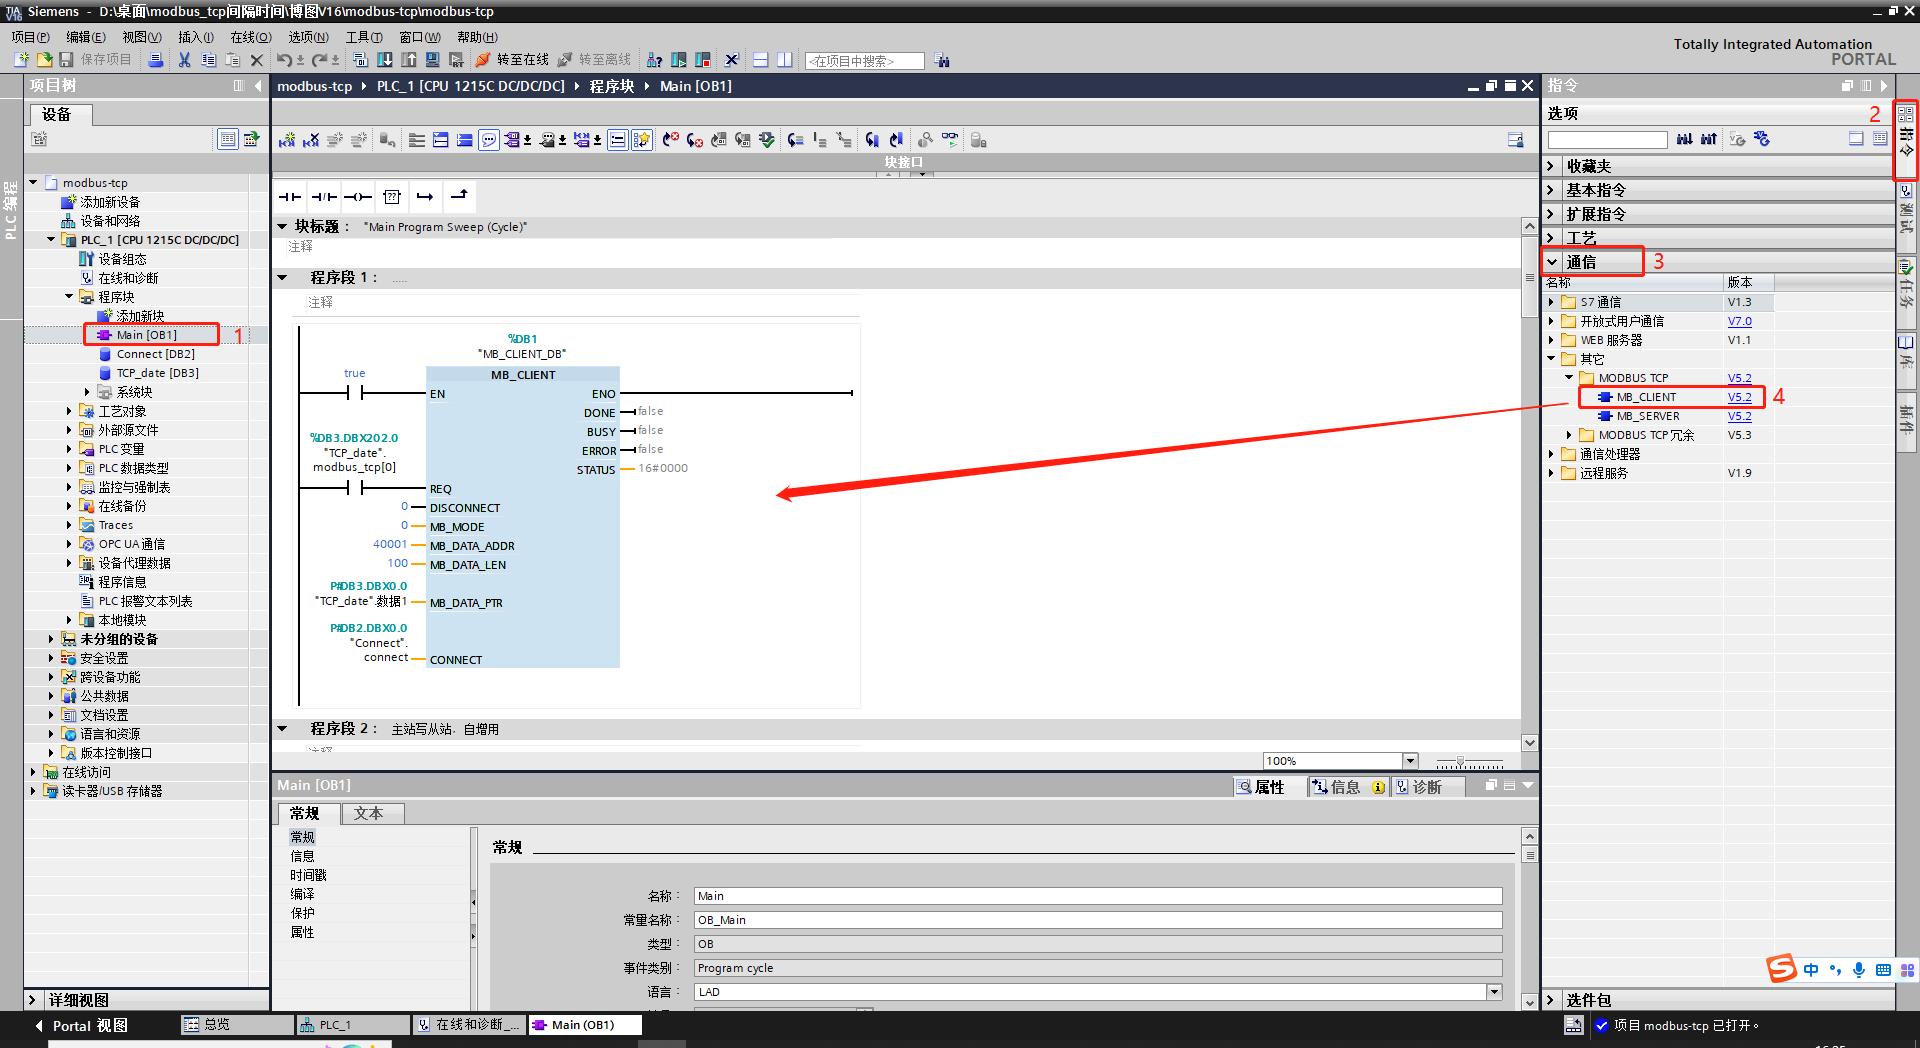Click the undo arrow icon

[x=284, y=60]
